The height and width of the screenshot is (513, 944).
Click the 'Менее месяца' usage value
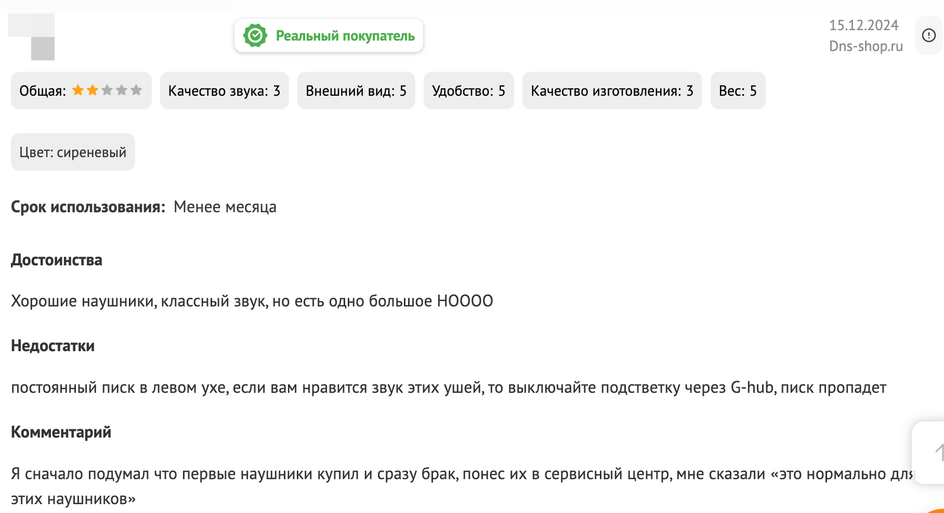click(225, 207)
